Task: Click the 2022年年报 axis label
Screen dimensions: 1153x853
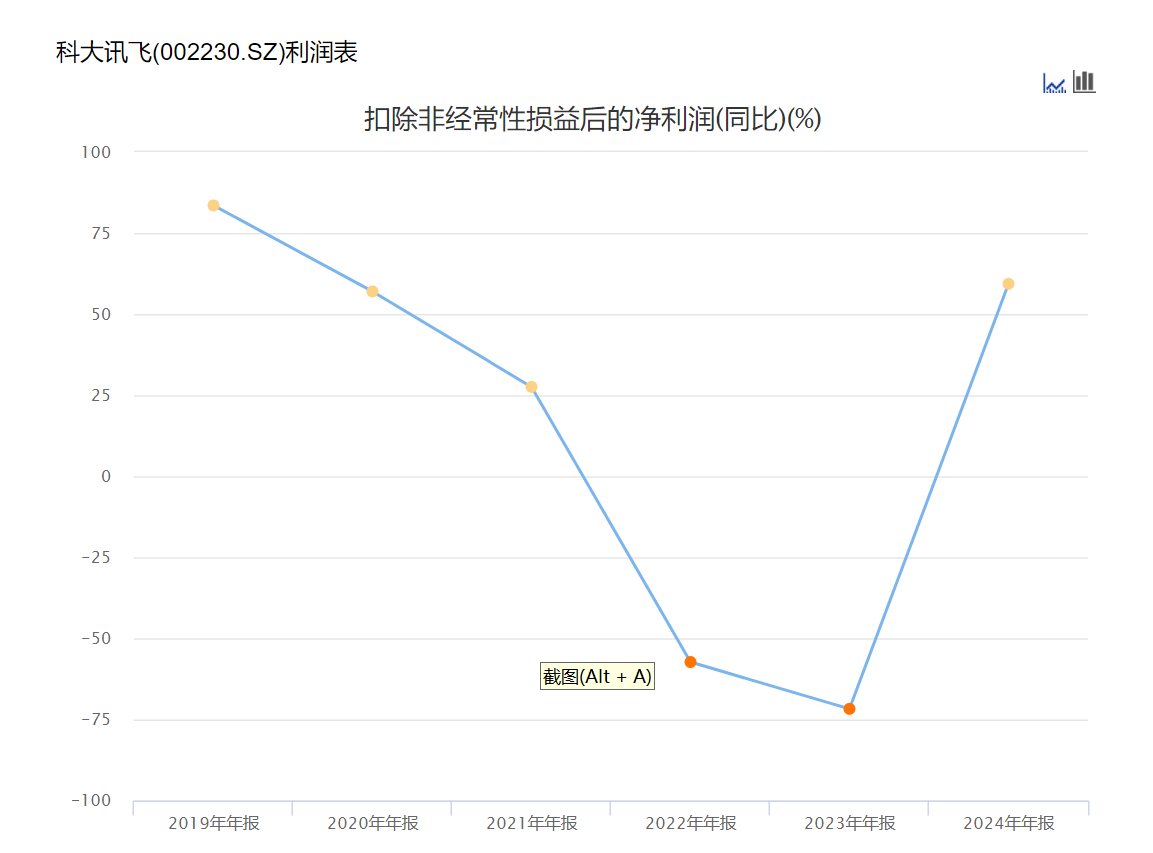Action: coord(690,823)
